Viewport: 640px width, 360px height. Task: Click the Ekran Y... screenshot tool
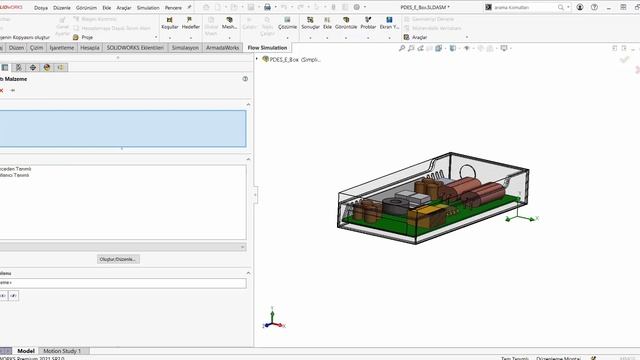point(389,23)
